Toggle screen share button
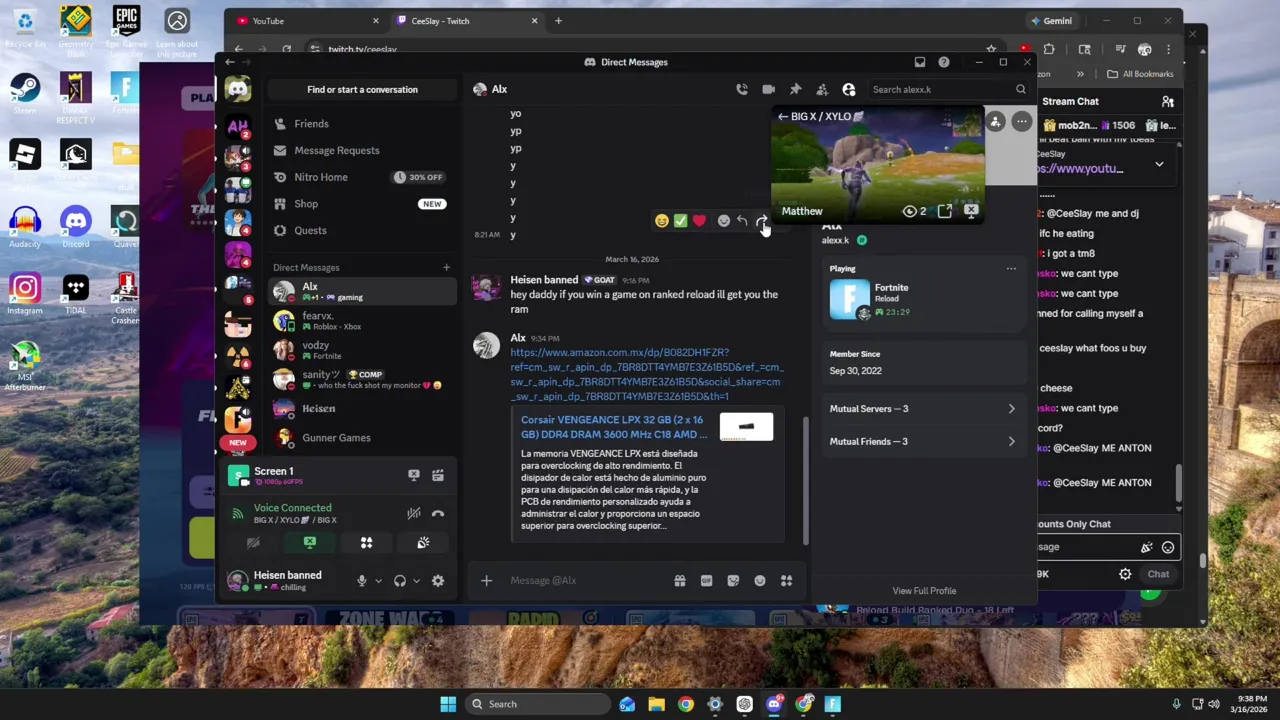The height and width of the screenshot is (720, 1280). pos(310,542)
